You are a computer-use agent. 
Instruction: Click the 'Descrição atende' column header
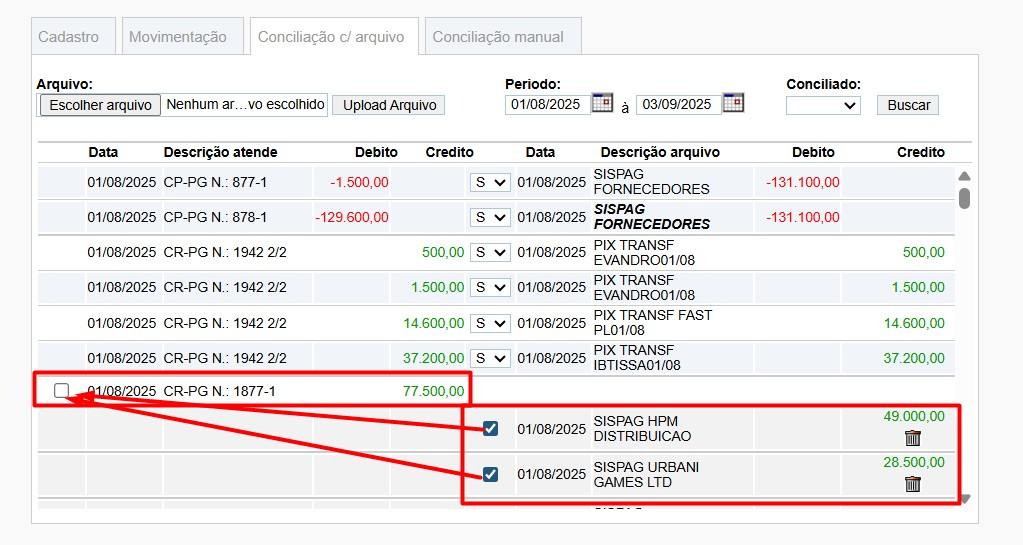point(221,152)
